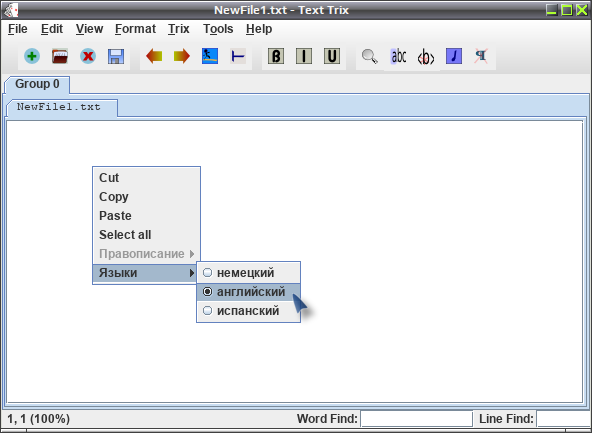Open the Edit menu
The height and width of the screenshot is (433, 592).
pyautogui.click(x=52, y=29)
